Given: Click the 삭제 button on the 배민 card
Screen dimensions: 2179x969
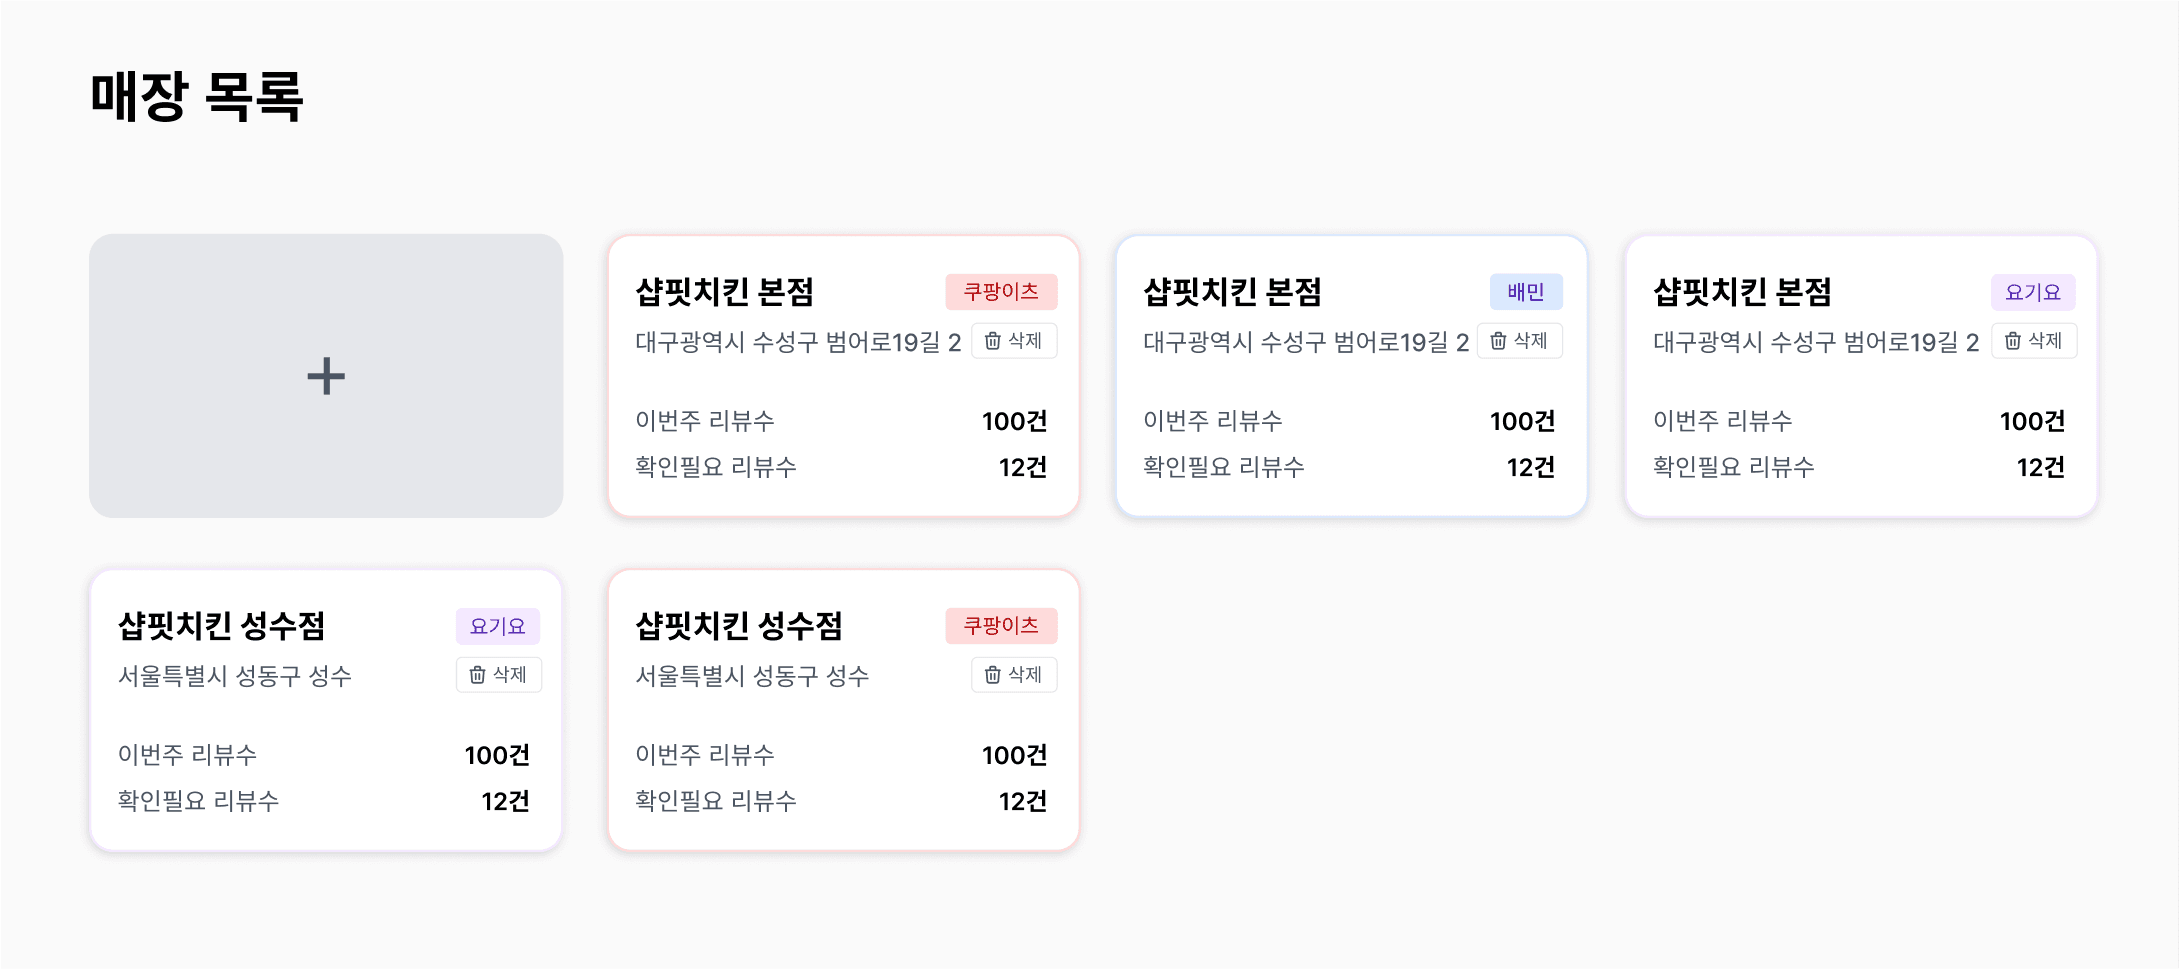Looking at the screenshot, I should (1519, 341).
